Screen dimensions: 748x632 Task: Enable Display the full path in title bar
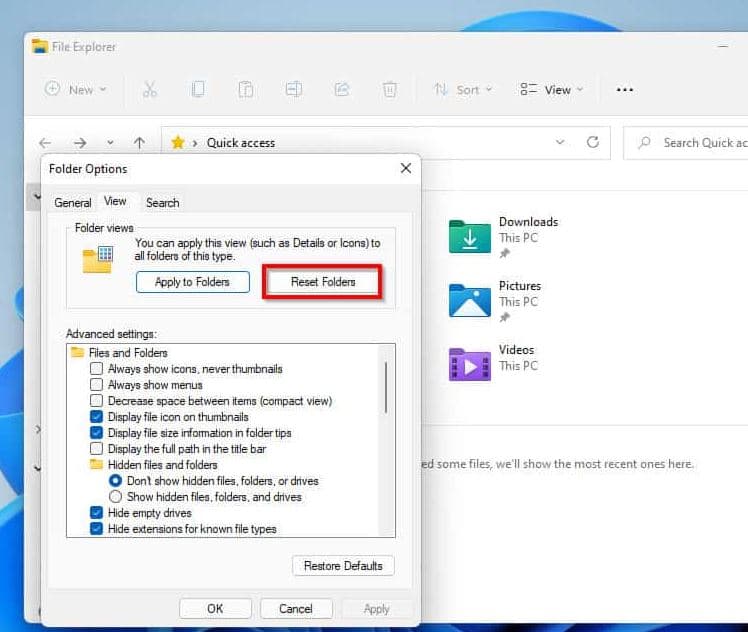pyautogui.click(x=96, y=449)
